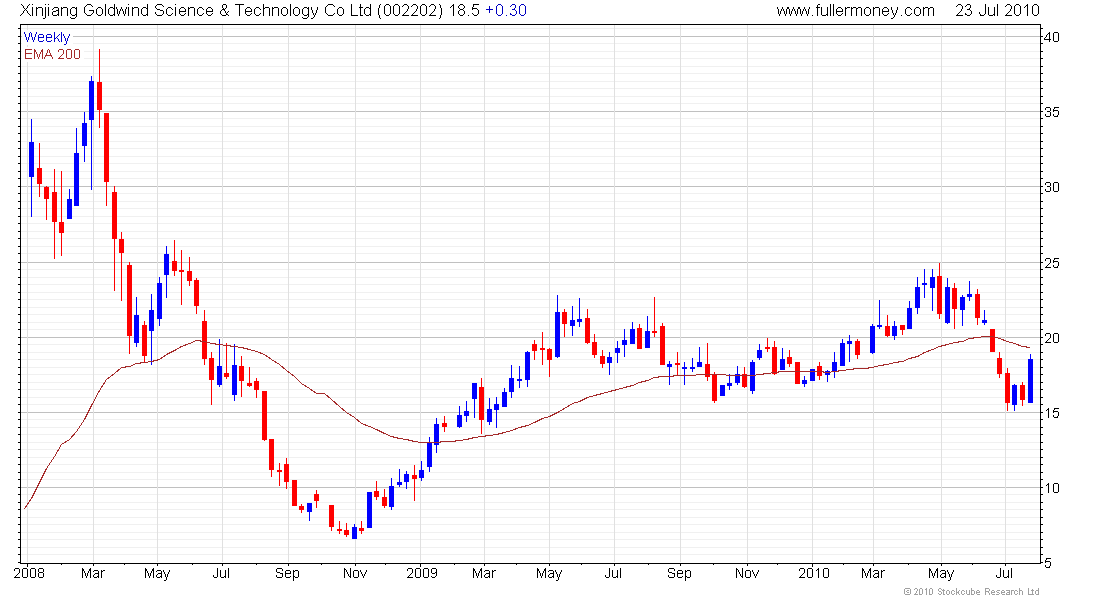The image size is (1100, 600).
Task: Click the y-axis label 35
Action: (1051, 112)
